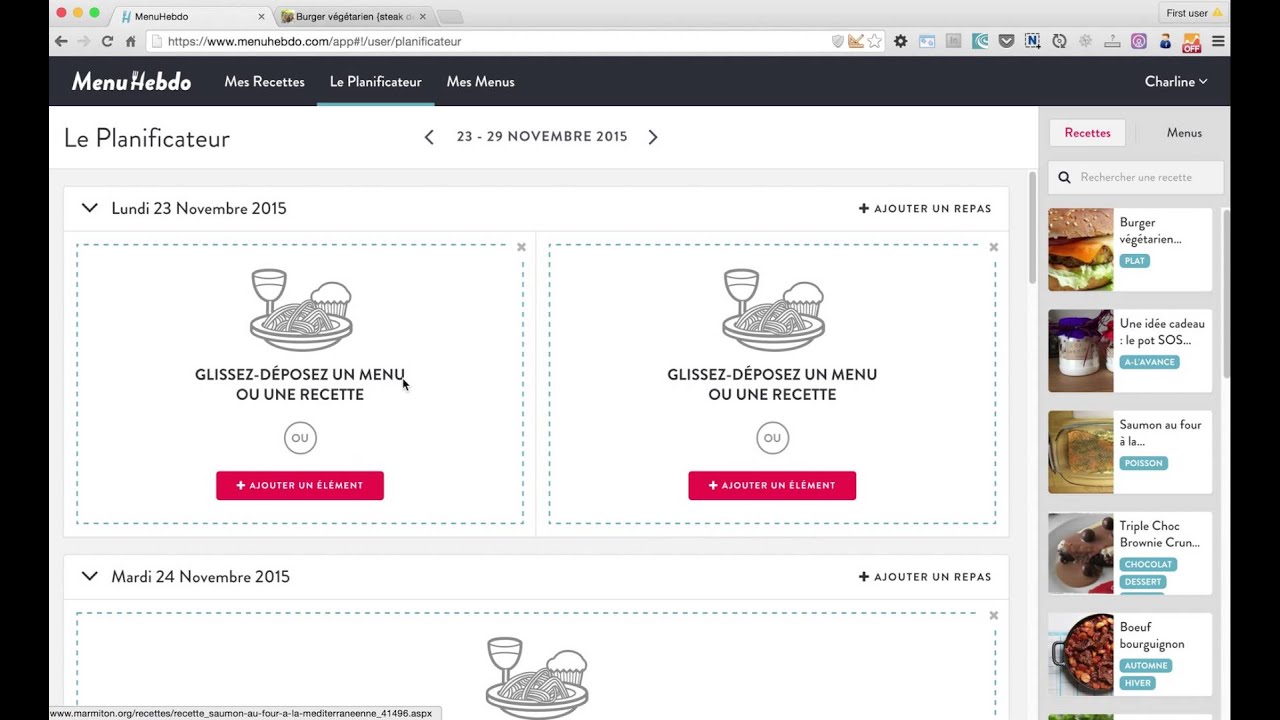Click Ajouter un élément in first Lundi slot
The image size is (1280, 720).
click(x=300, y=485)
